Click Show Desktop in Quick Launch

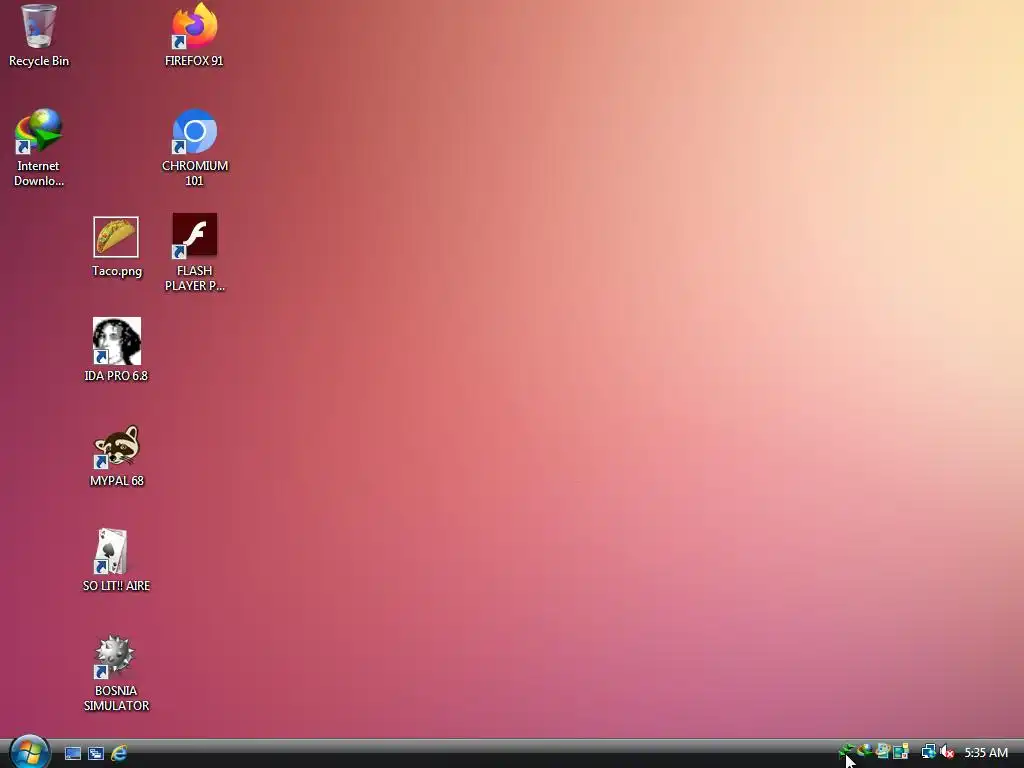click(x=72, y=753)
